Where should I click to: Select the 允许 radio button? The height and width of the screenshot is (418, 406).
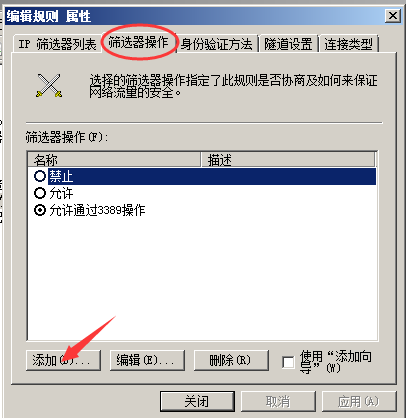click(x=40, y=193)
